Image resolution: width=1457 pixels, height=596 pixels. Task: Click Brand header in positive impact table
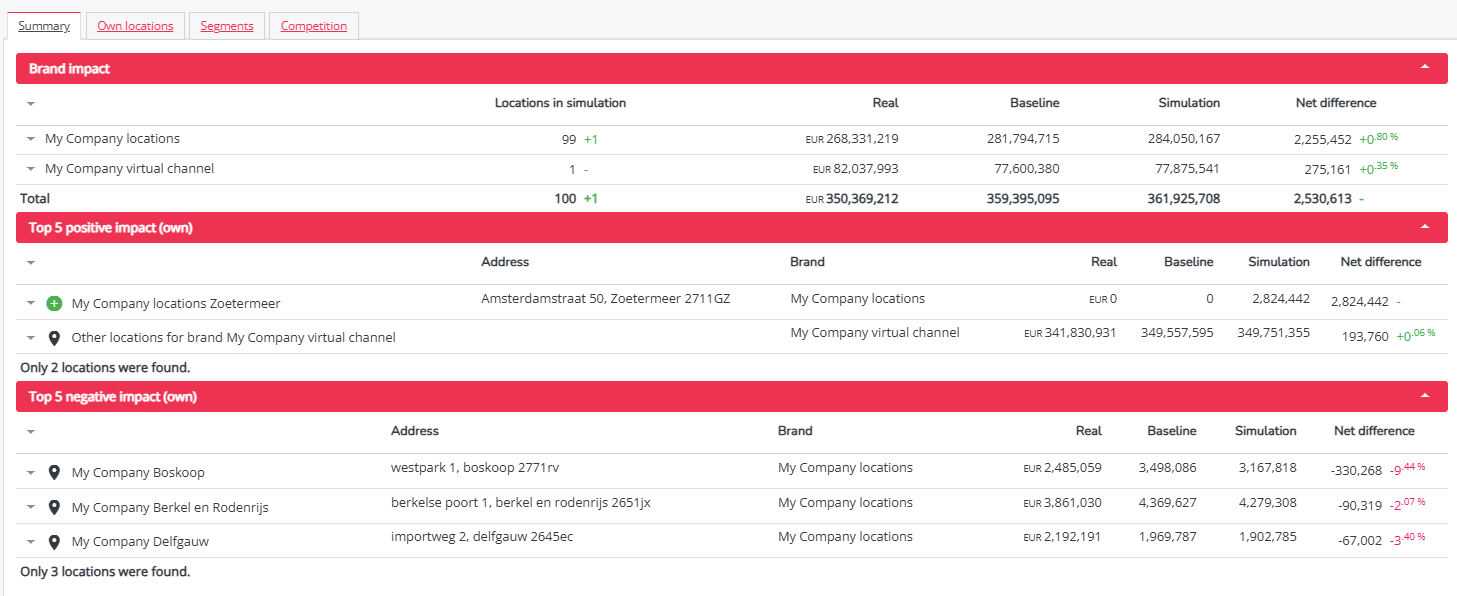coord(807,262)
